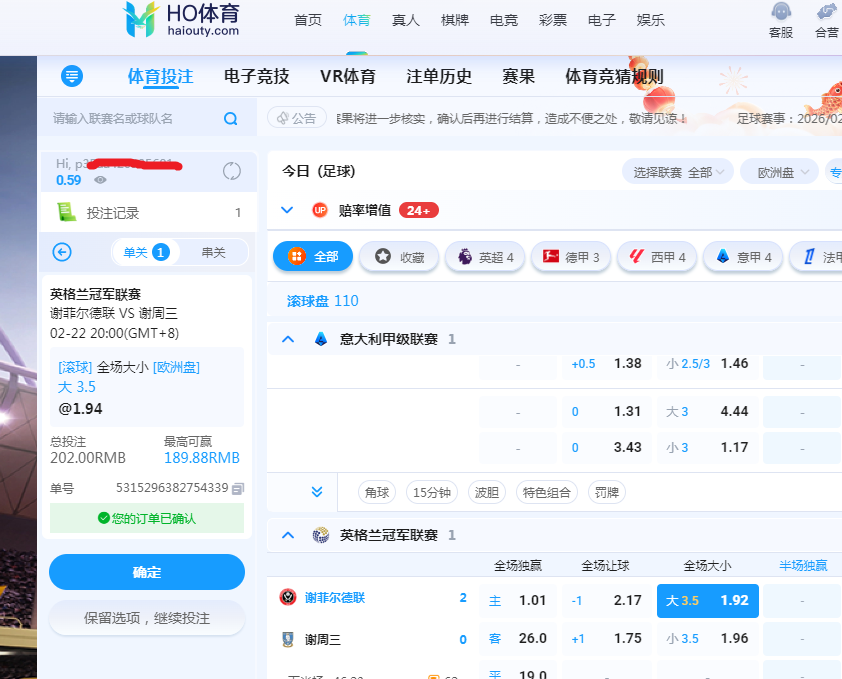Open the blue list menu icon

tap(71, 77)
